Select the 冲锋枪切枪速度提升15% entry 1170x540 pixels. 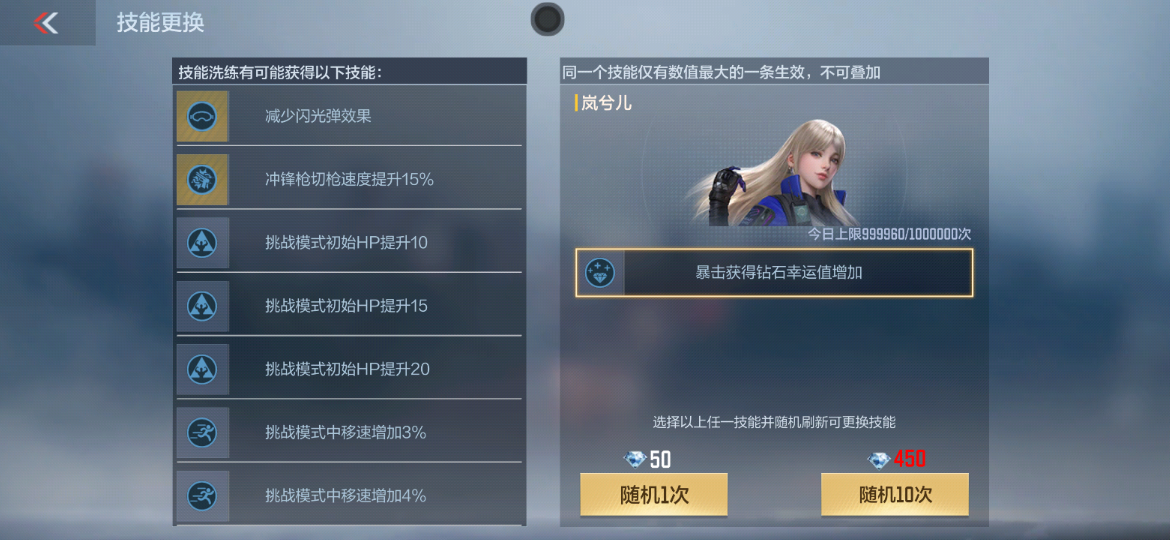tap(349, 179)
